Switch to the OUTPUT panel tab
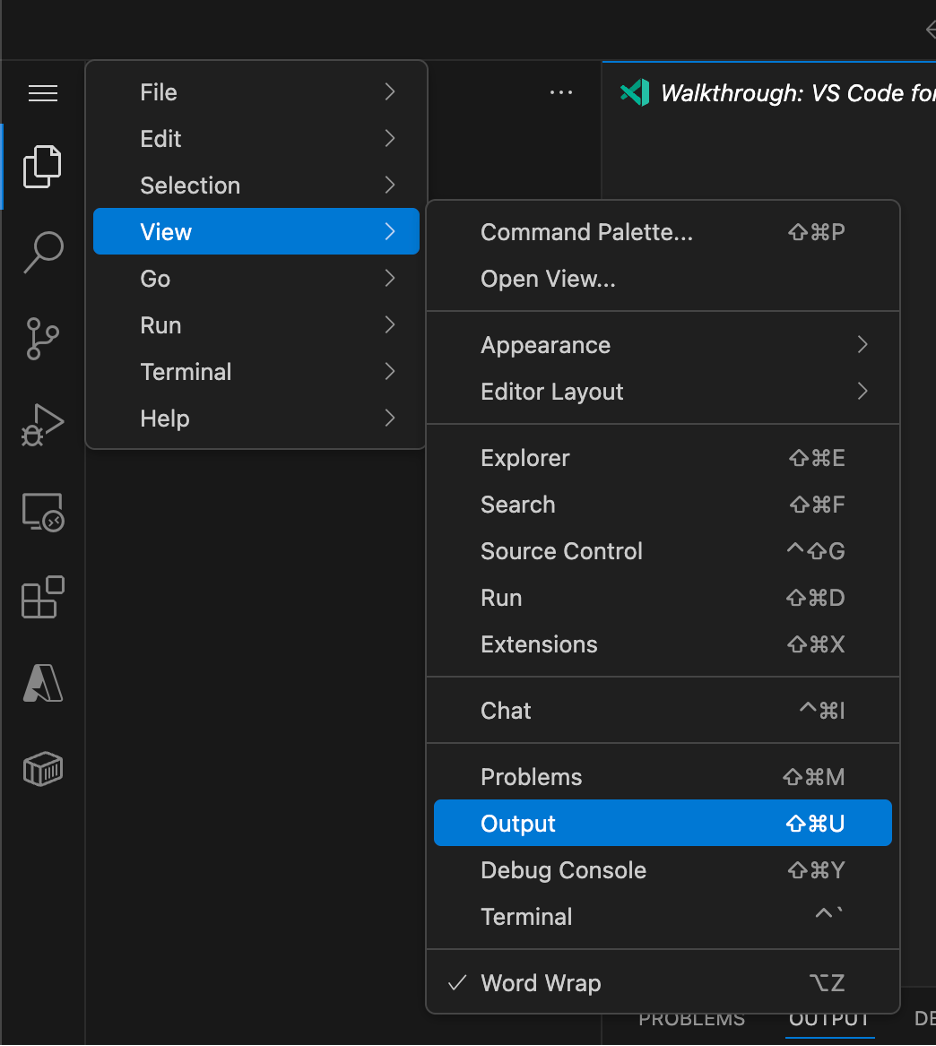 pos(829,1018)
